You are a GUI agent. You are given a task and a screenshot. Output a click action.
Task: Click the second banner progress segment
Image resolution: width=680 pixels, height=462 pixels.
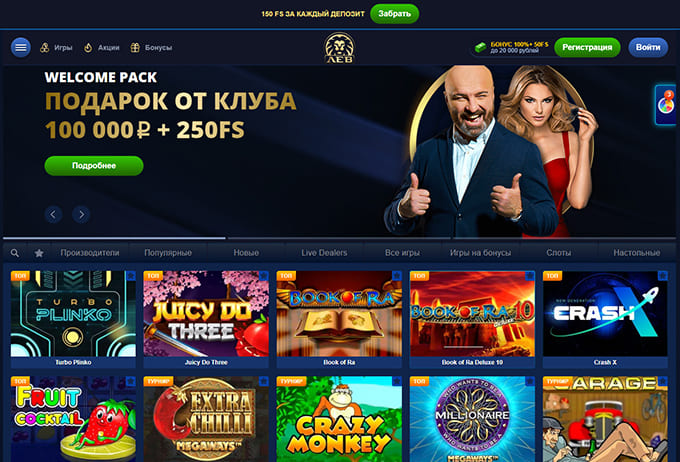pyautogui.click(x=339, y=238)
